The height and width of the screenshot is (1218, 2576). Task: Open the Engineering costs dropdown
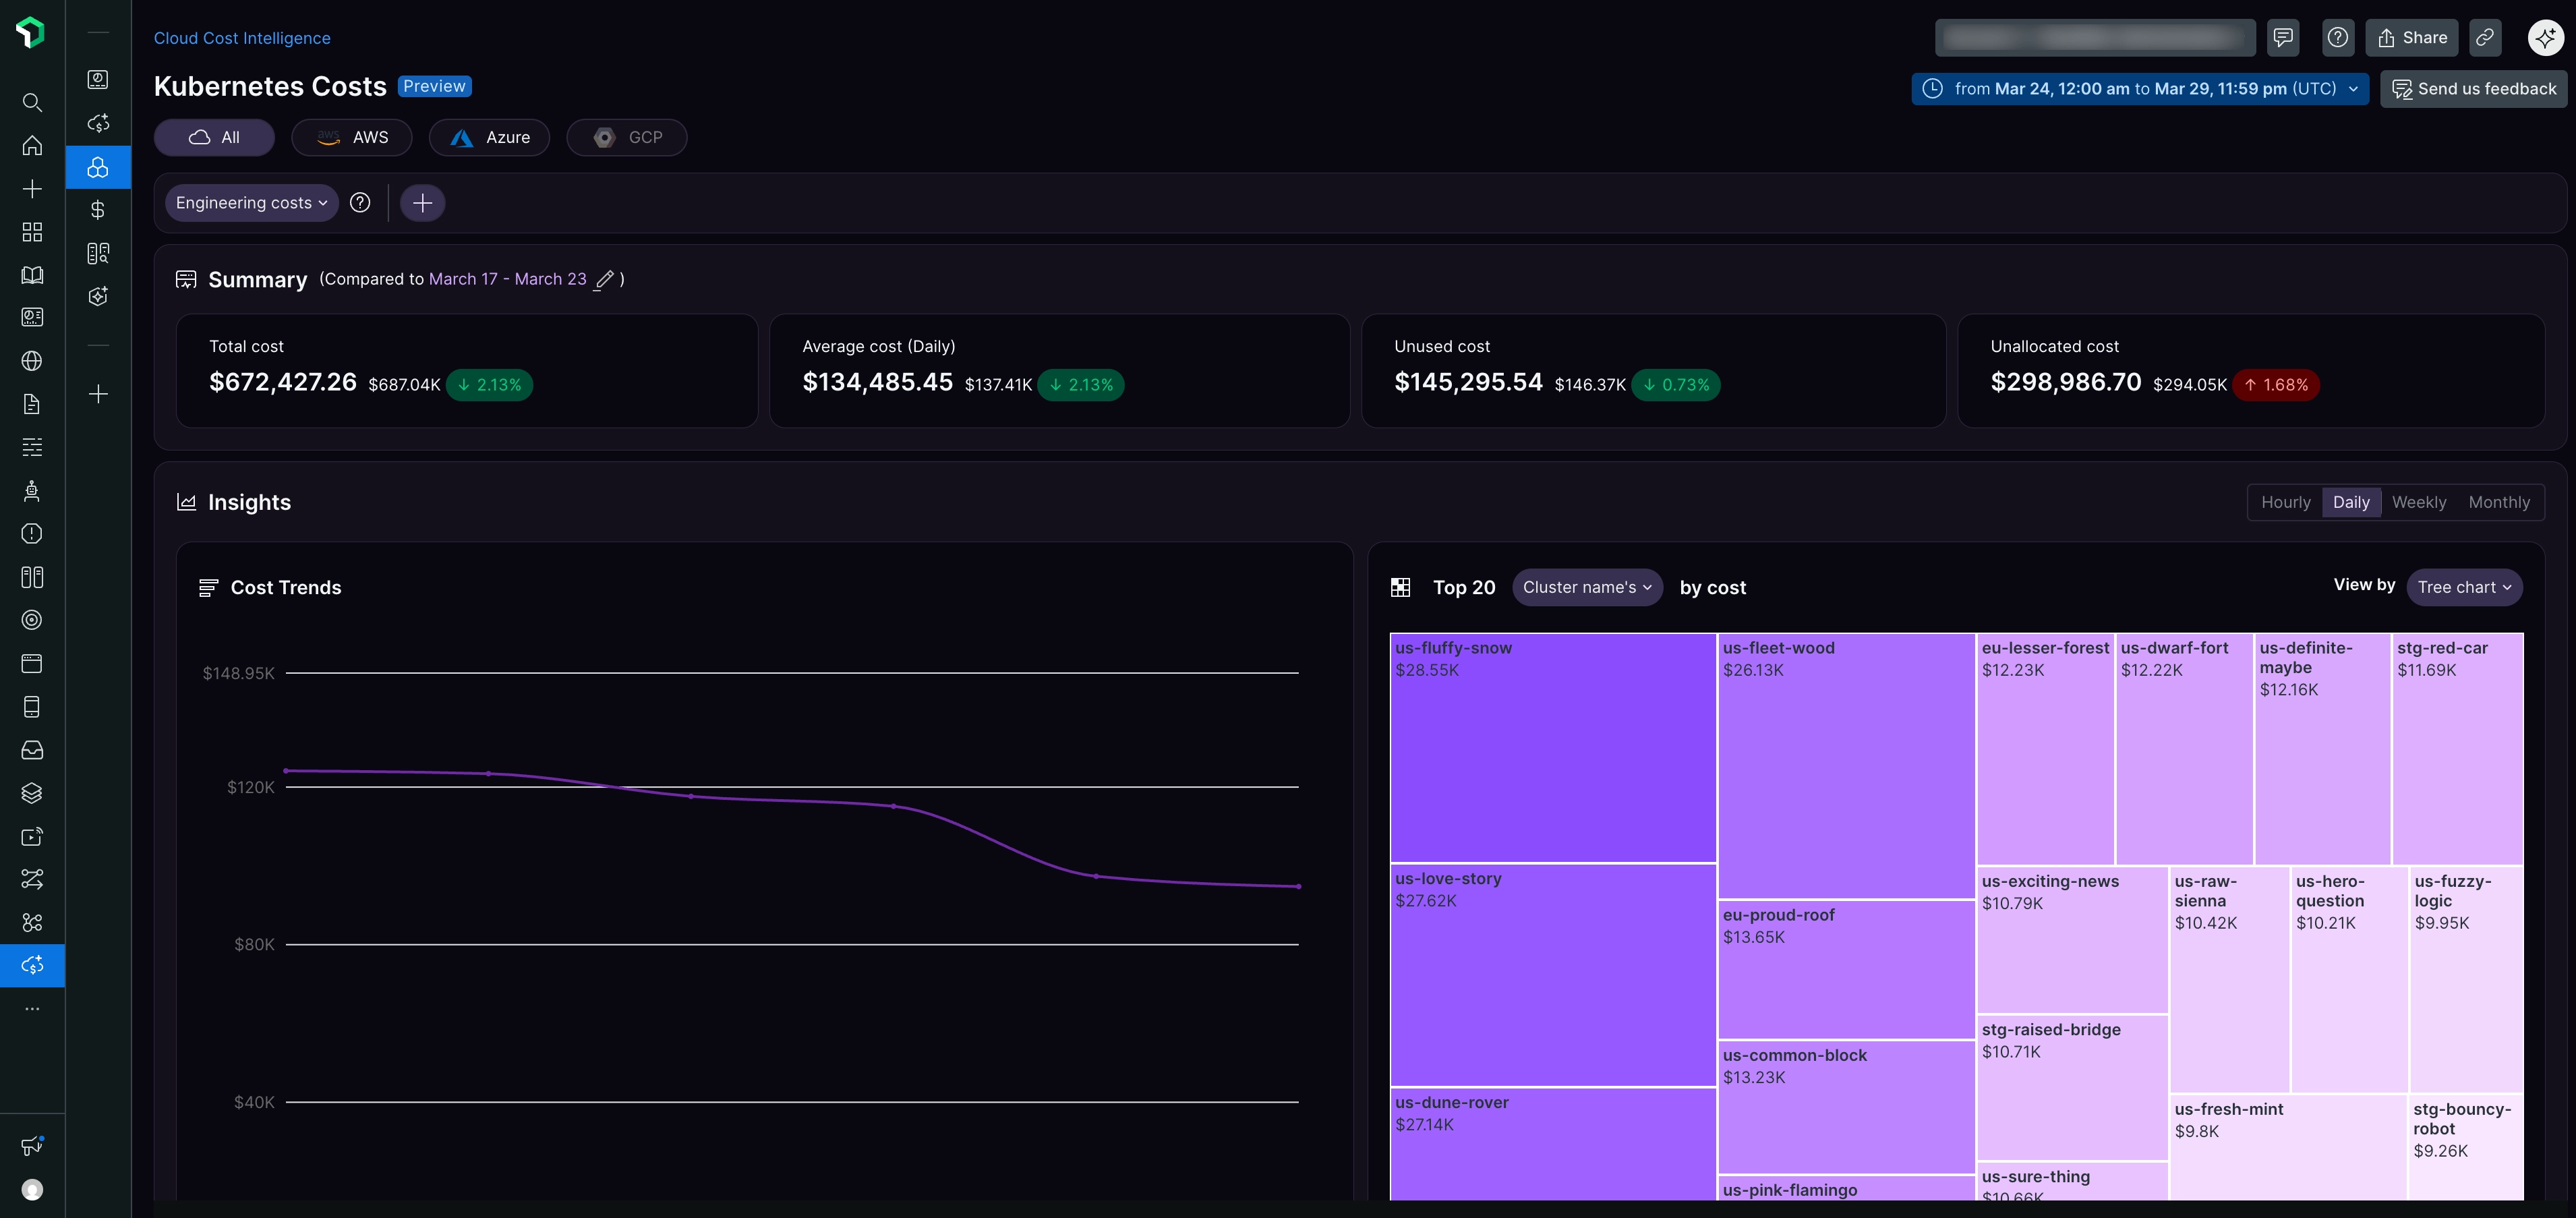252,203
